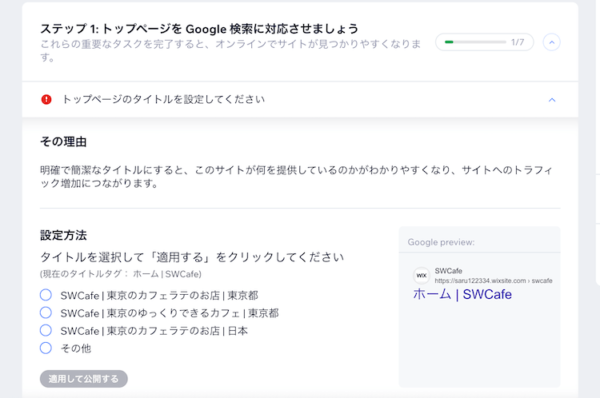The image size is (600, 398).
Task: Click the ステップ 1 heading text
Action: click(199, 29)
